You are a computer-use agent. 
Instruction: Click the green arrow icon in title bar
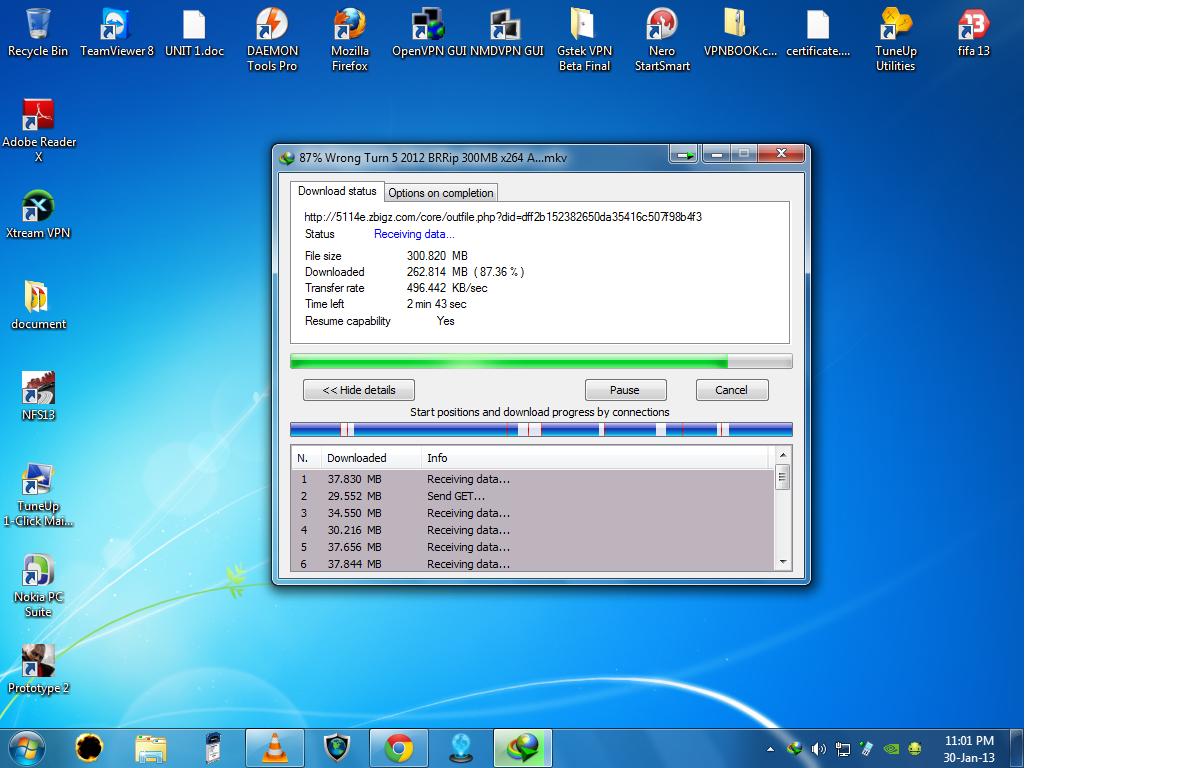[684, 155]
